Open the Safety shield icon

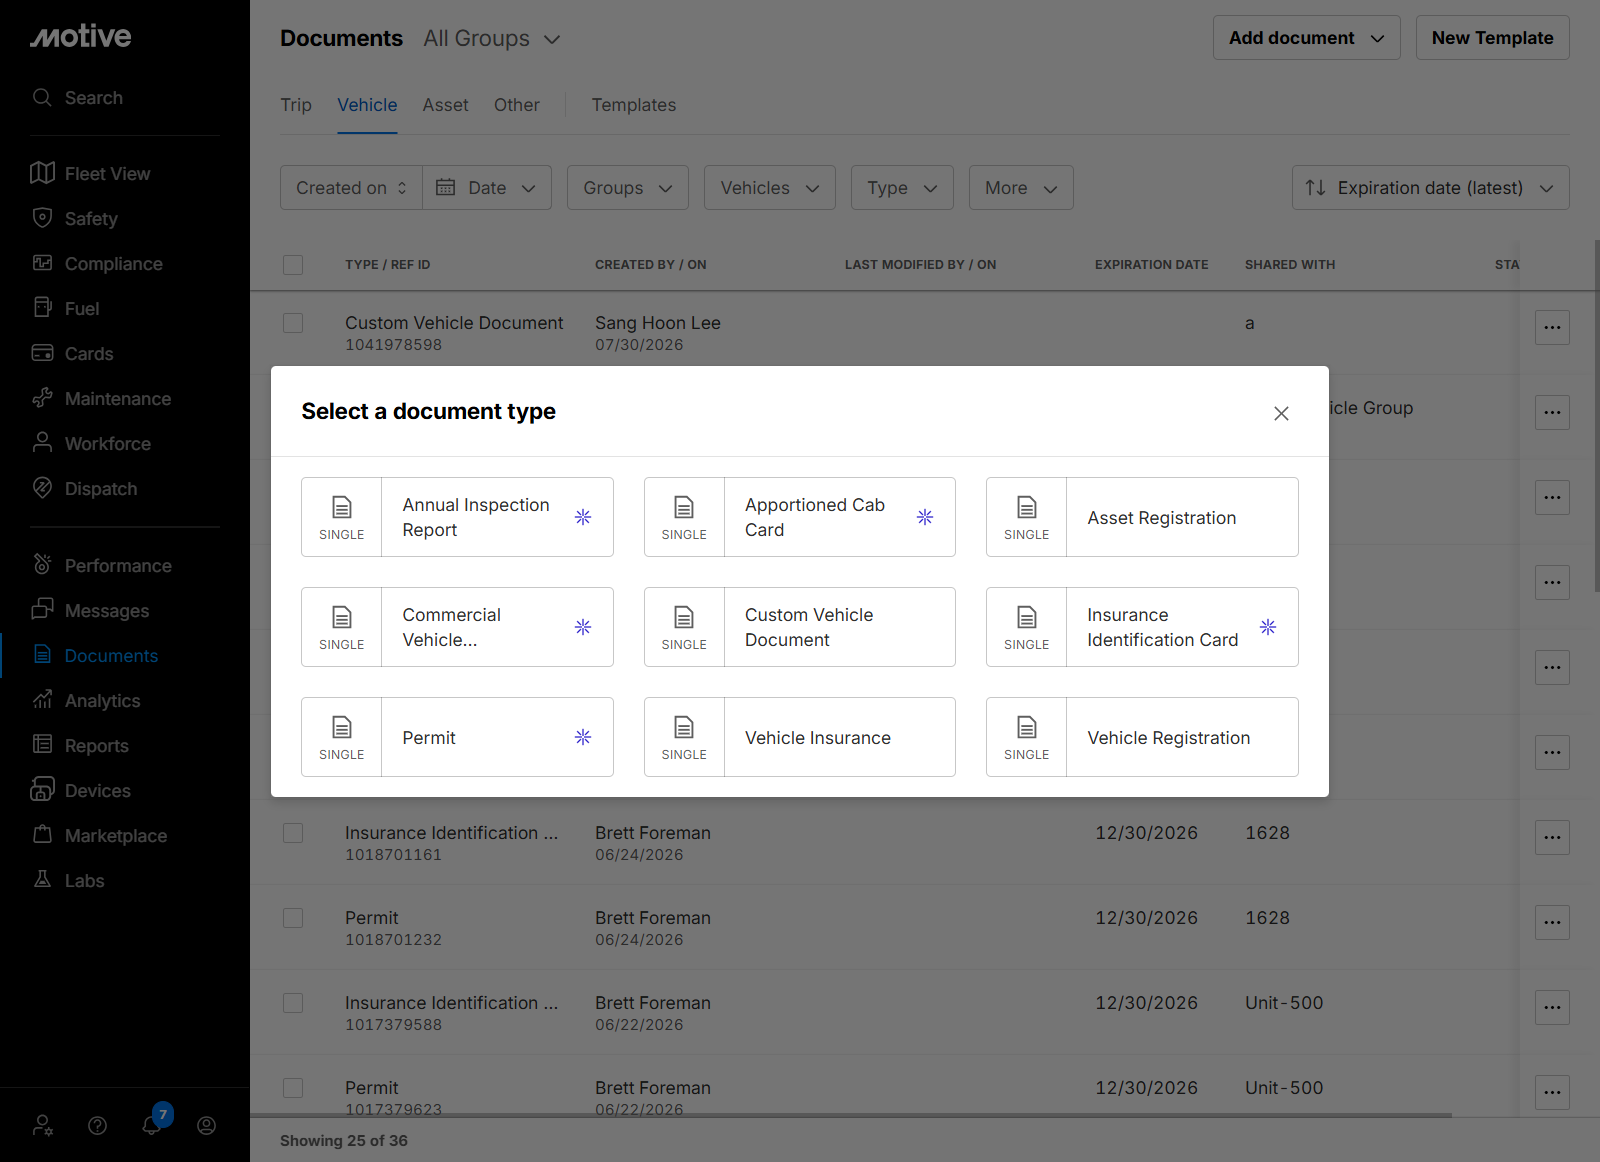[42, 218]
